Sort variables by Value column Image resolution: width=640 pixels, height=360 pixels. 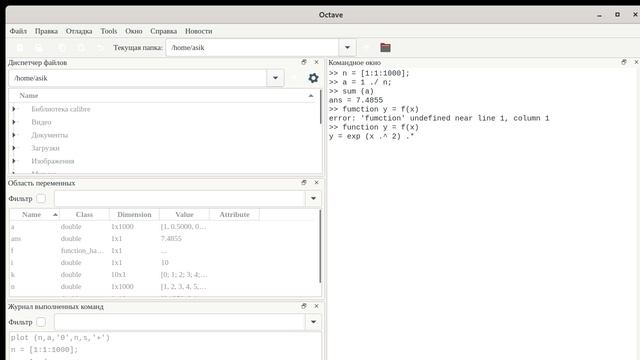tap(184, 214)
